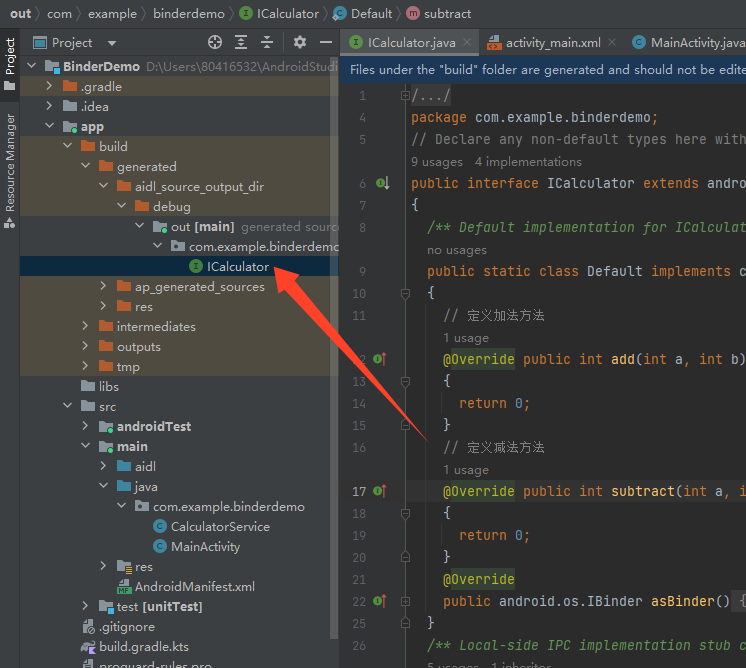Screen dimensions: 746x668
Task: Expand the tmp folder
Action: click(x=86, y=365)
